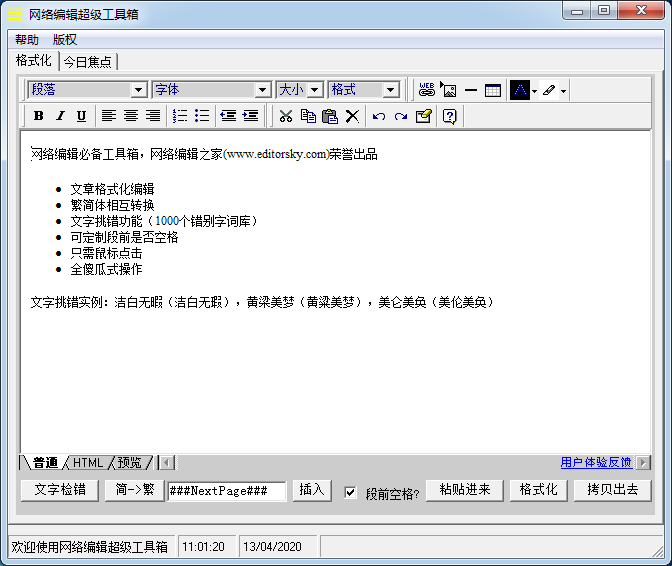This screenshot has height=566, width=672.
Task: Click the 简->繁 conversion button
Action: pos(135,490)
